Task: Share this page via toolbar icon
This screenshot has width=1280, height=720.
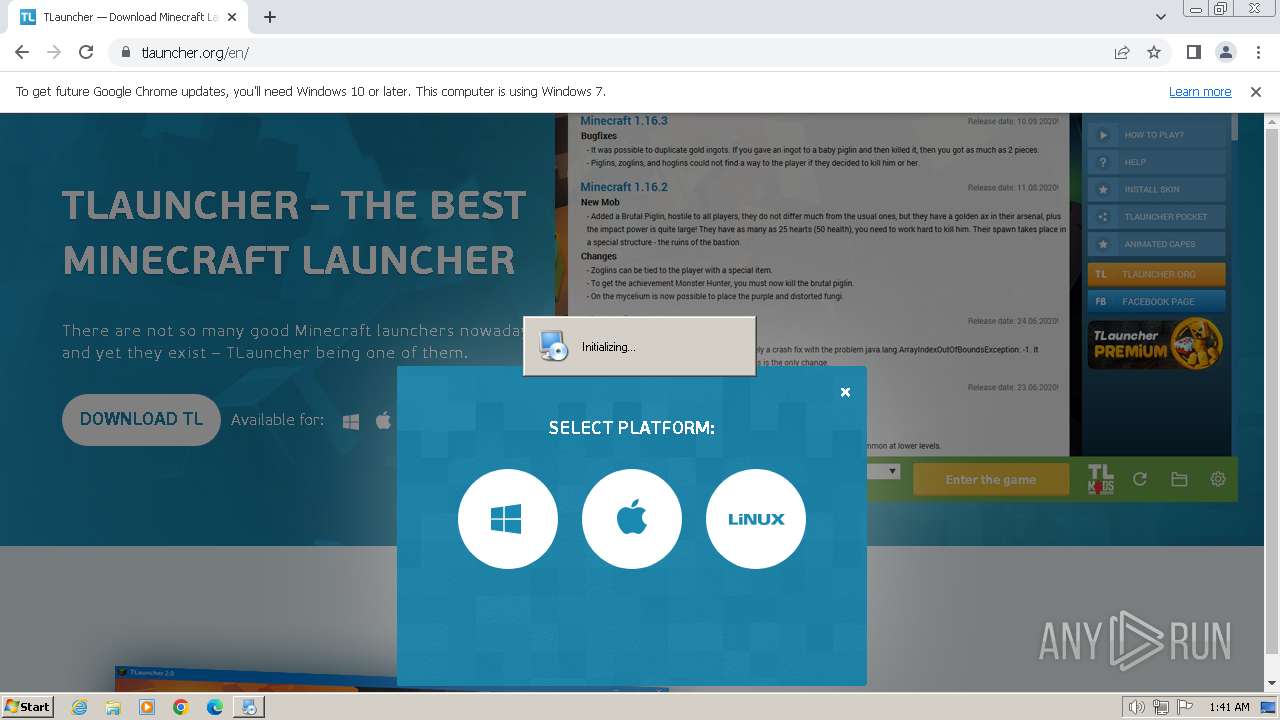Action: [1122, 52]
